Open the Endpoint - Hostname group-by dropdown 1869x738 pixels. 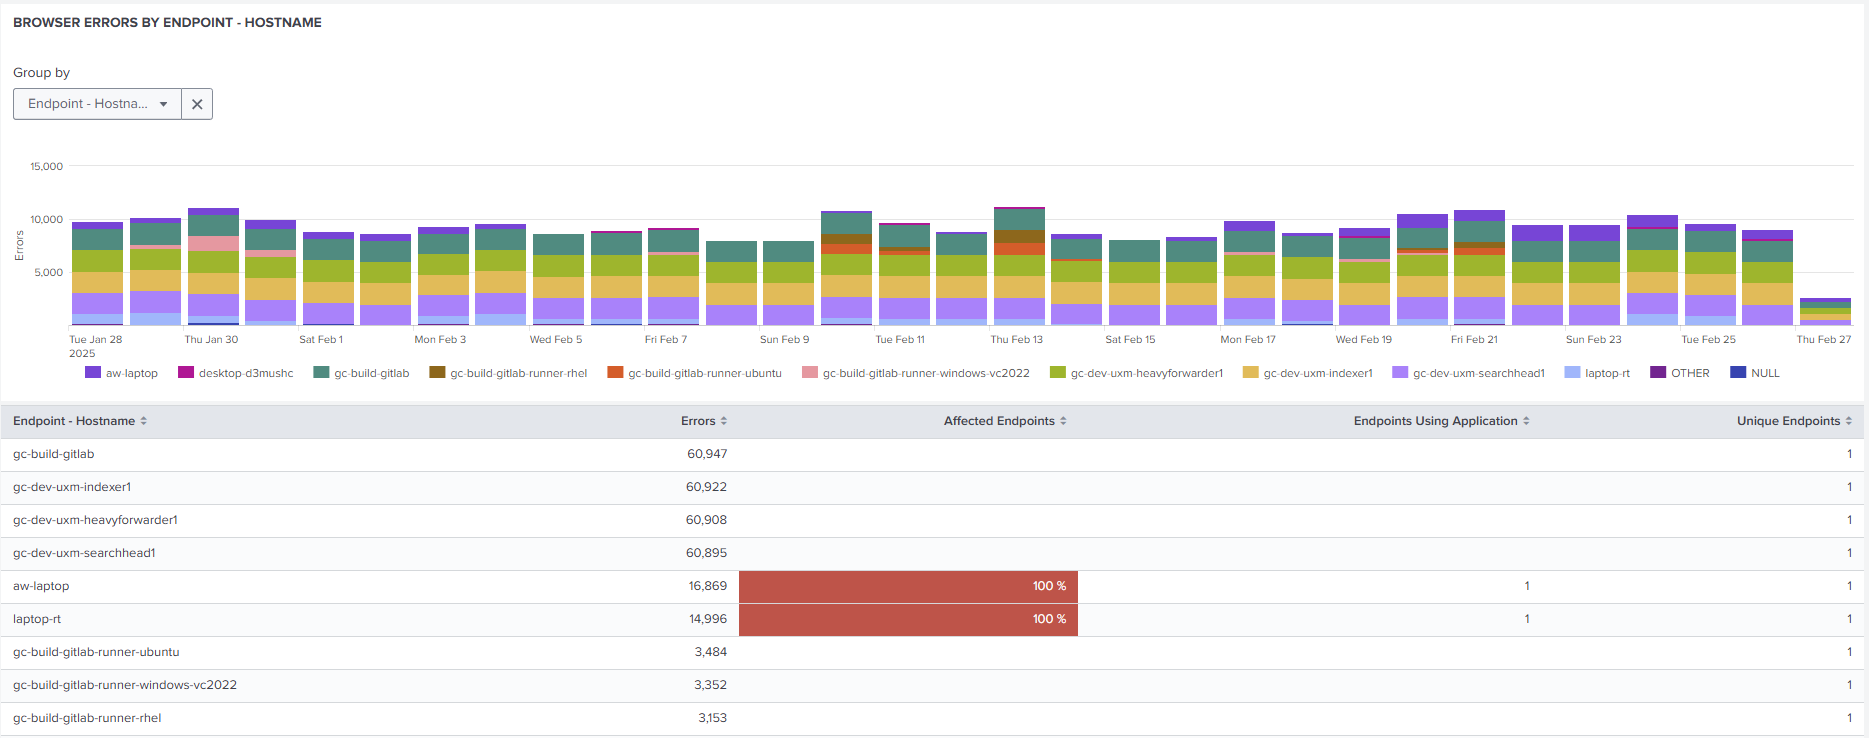tap(97, 104)
